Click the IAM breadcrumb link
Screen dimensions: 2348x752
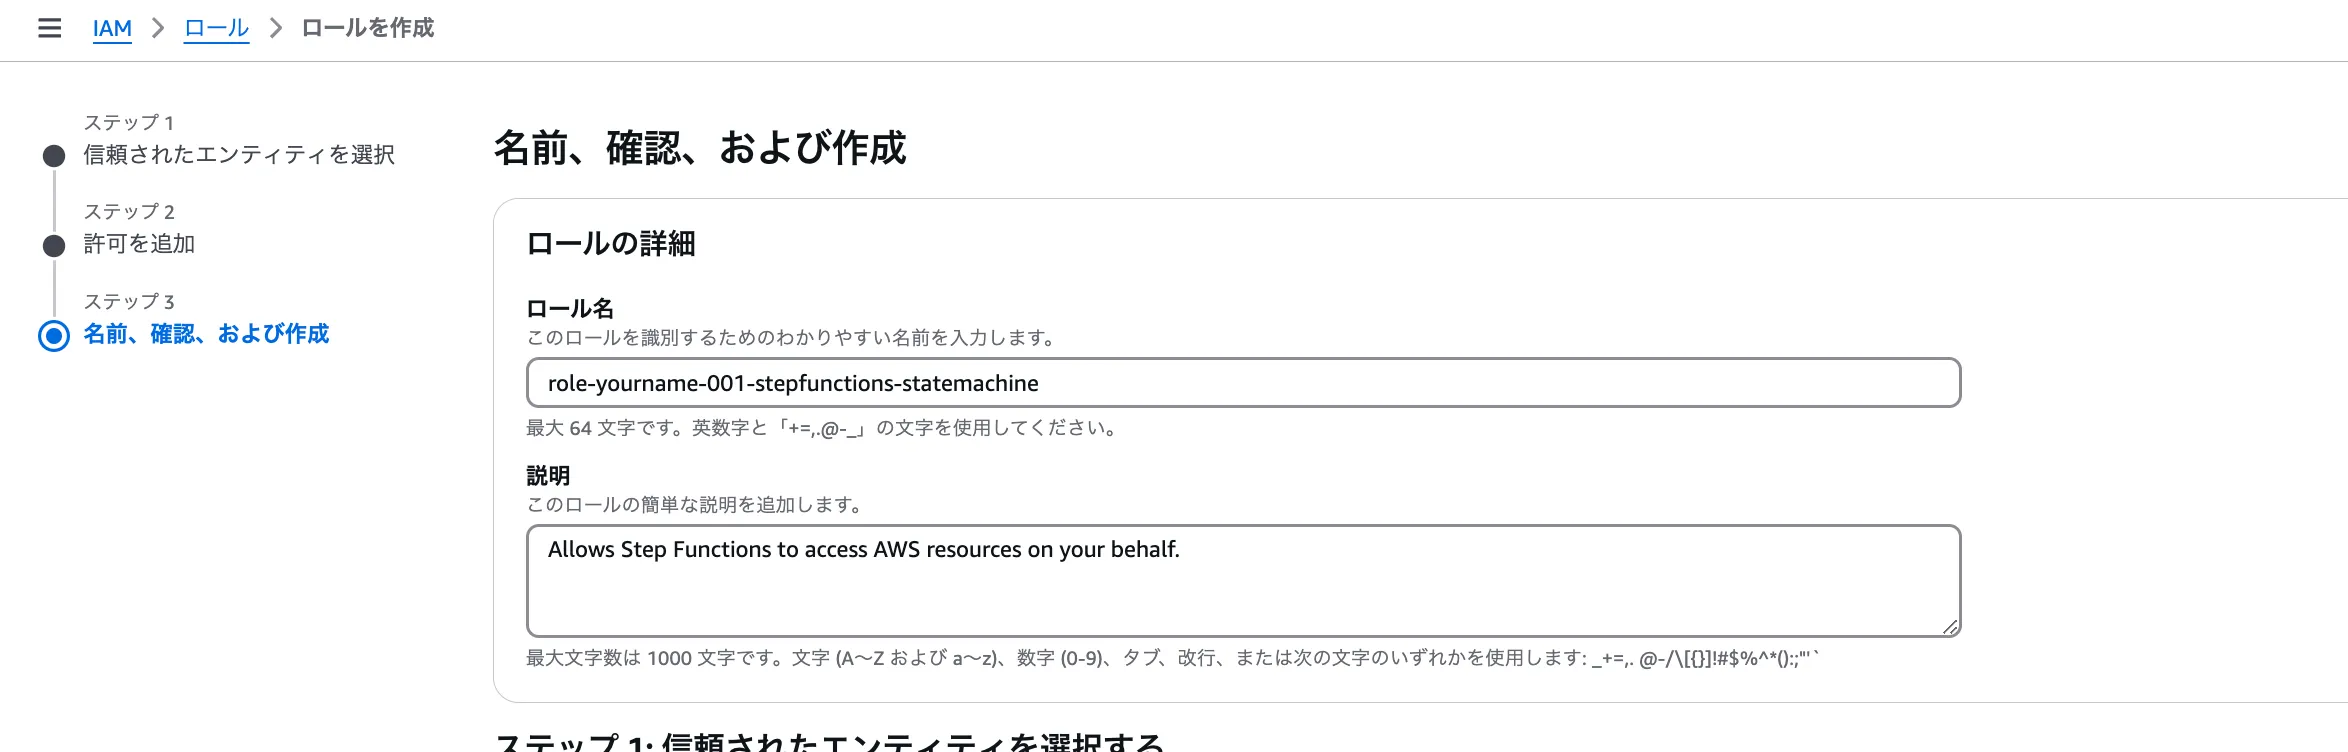pyautogui.click(x=112, y=28)
